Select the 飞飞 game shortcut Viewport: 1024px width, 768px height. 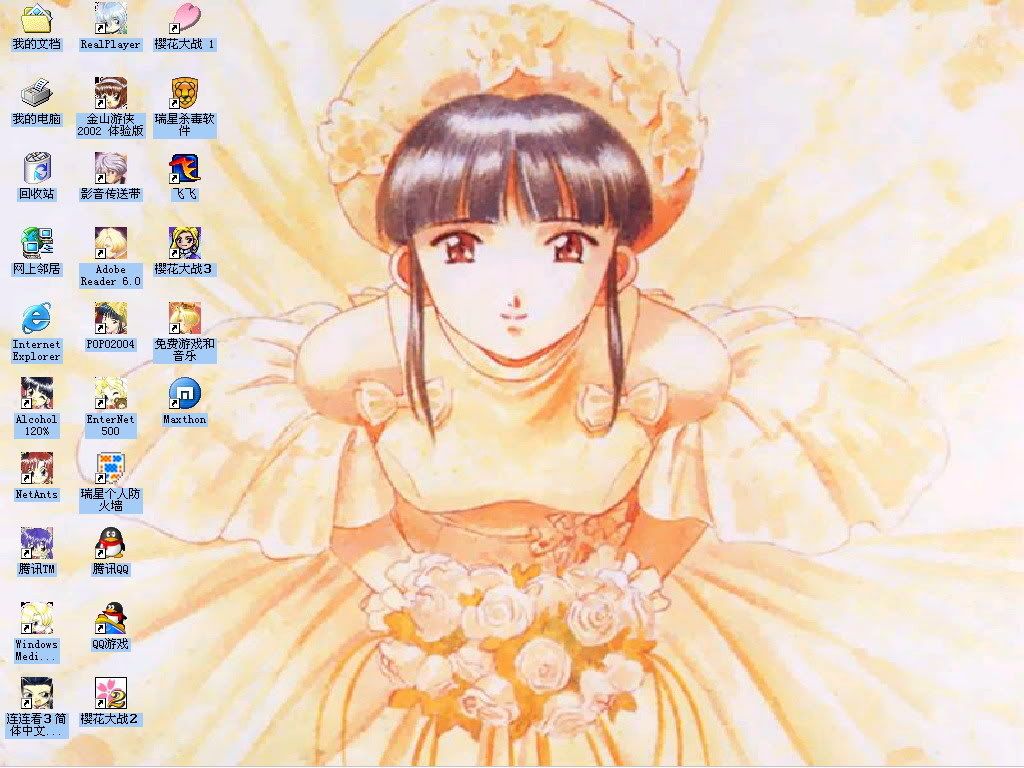point(184,168)
